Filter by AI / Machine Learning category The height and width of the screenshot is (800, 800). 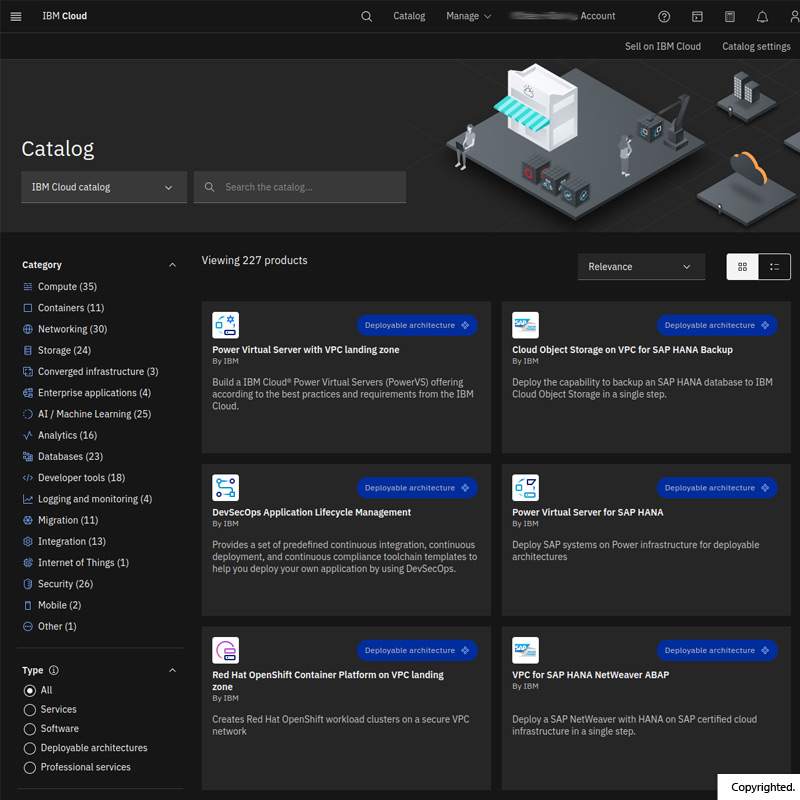94,414
